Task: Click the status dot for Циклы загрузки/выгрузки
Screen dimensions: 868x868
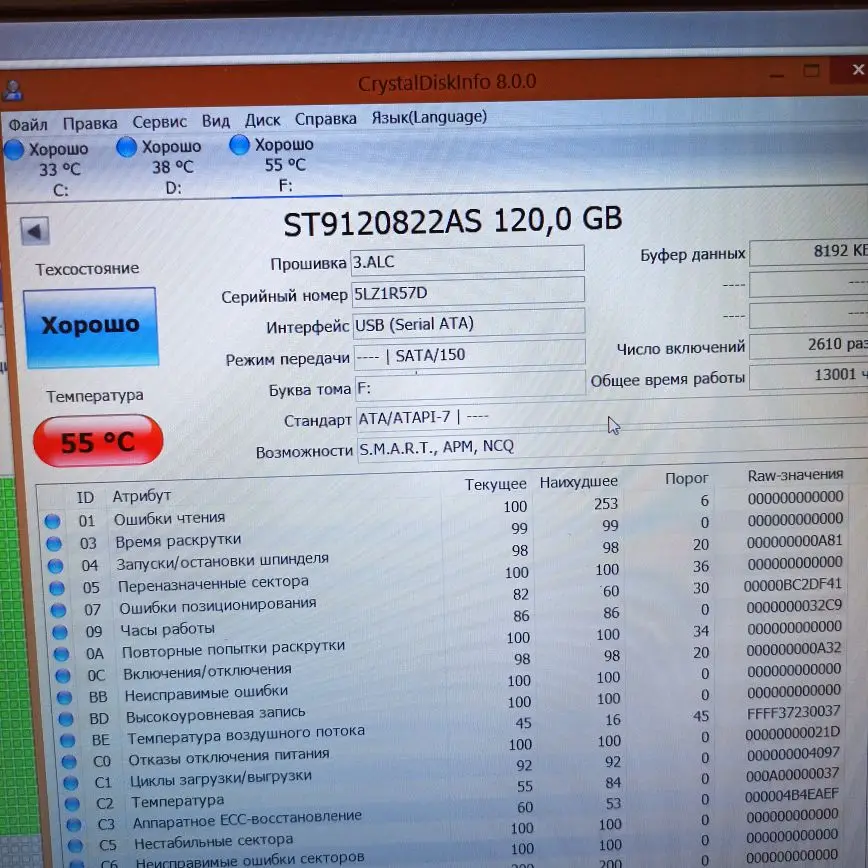Action: (71, 783)
